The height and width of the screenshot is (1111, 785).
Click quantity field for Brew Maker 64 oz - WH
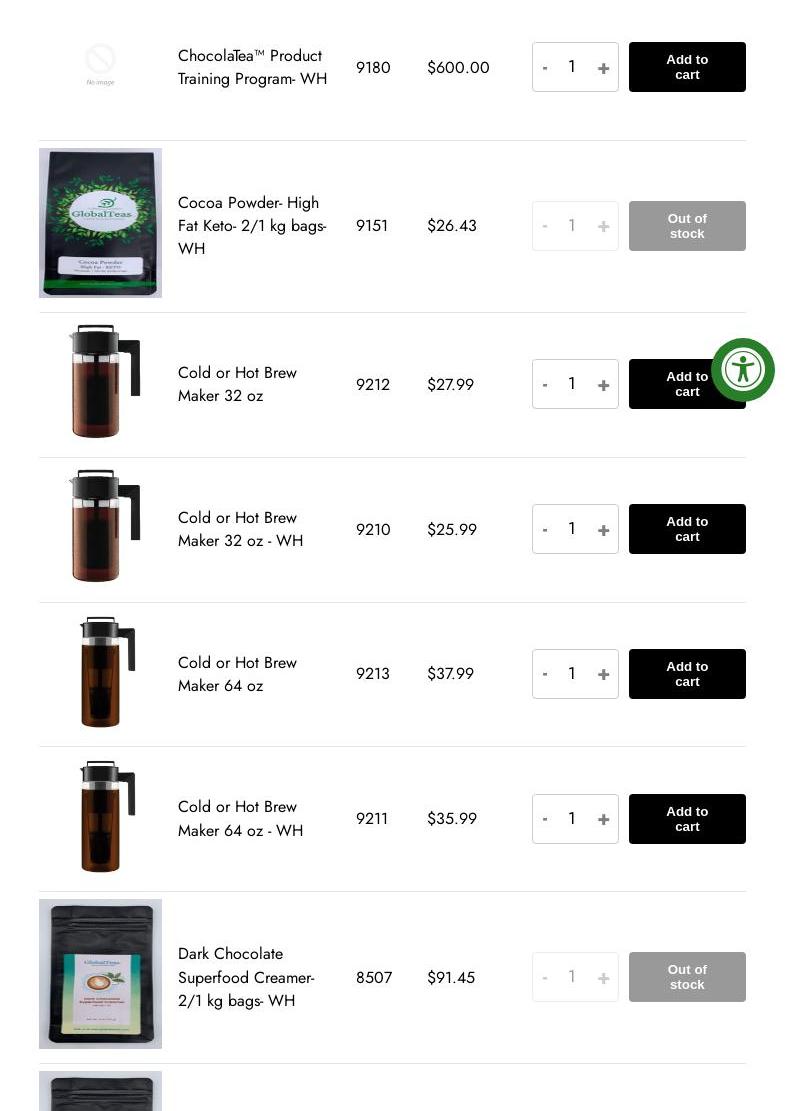point(572,818)
